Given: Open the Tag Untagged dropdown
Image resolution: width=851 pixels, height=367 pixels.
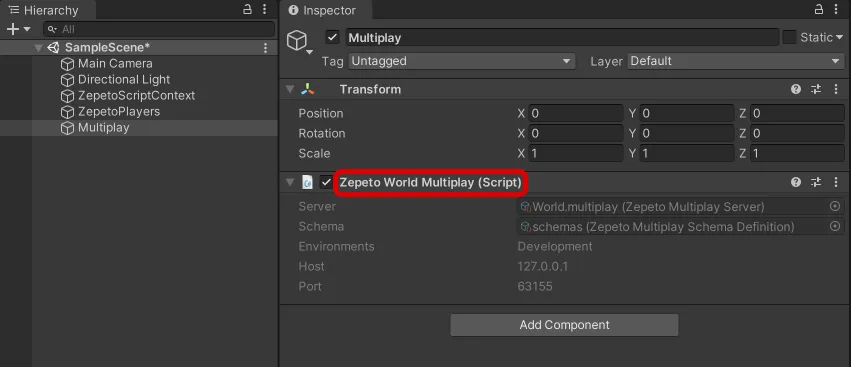Looking at the screenshot, I should (x=461, y=61).
